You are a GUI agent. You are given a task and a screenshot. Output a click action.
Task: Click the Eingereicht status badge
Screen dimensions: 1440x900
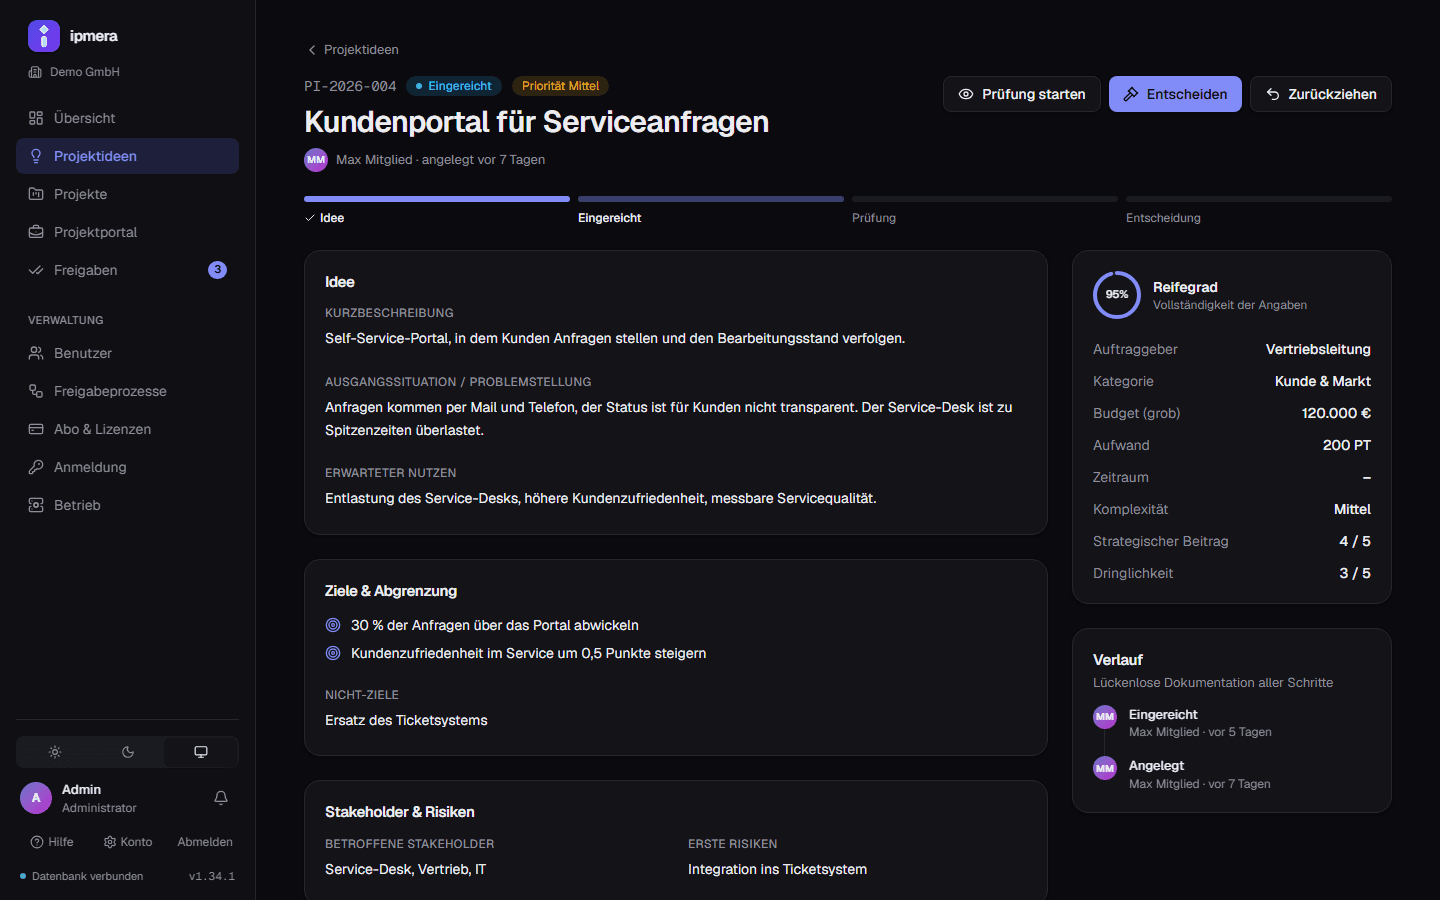click(454, 86)
